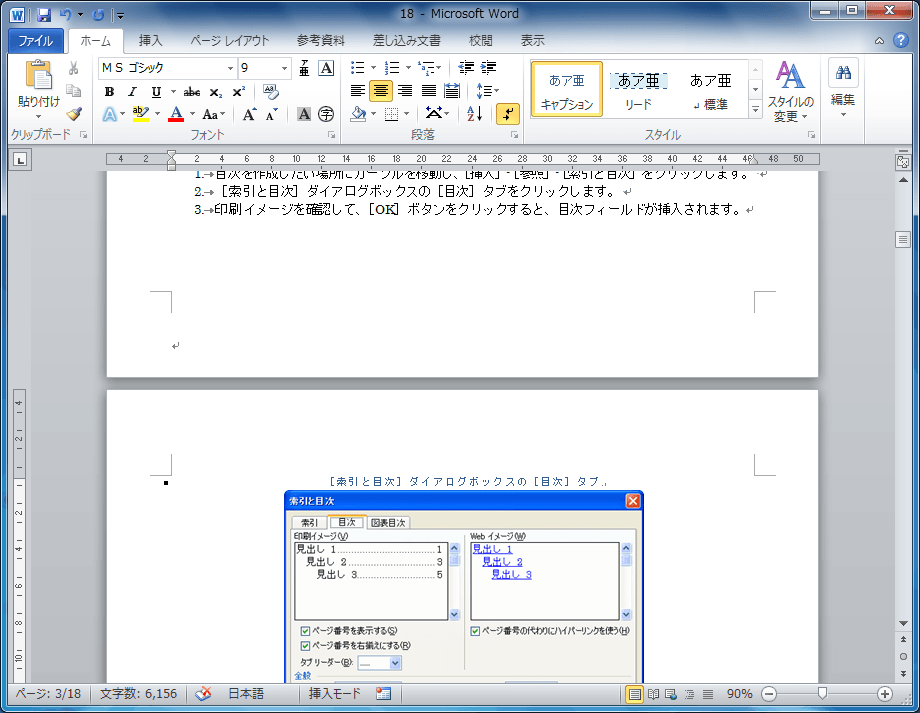Toggle Subscript formatting
Viewport: 920px width, 713px height.
pyautogui.click(x=215, y=92)
